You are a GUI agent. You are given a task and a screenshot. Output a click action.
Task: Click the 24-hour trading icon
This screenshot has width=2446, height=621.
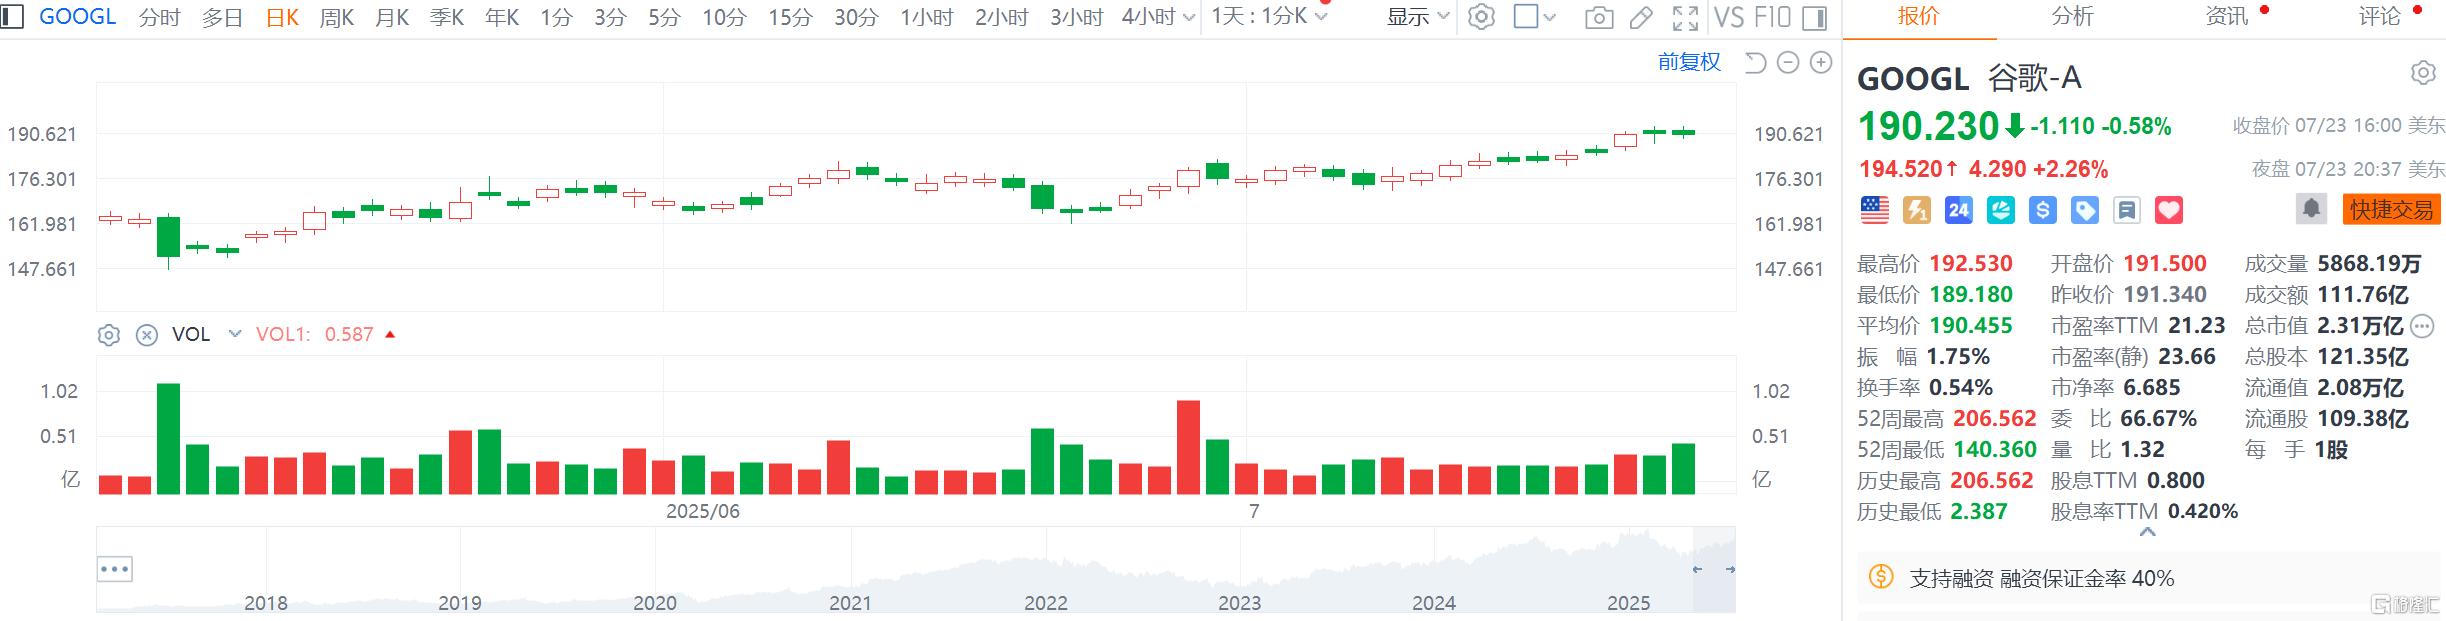1958,210
